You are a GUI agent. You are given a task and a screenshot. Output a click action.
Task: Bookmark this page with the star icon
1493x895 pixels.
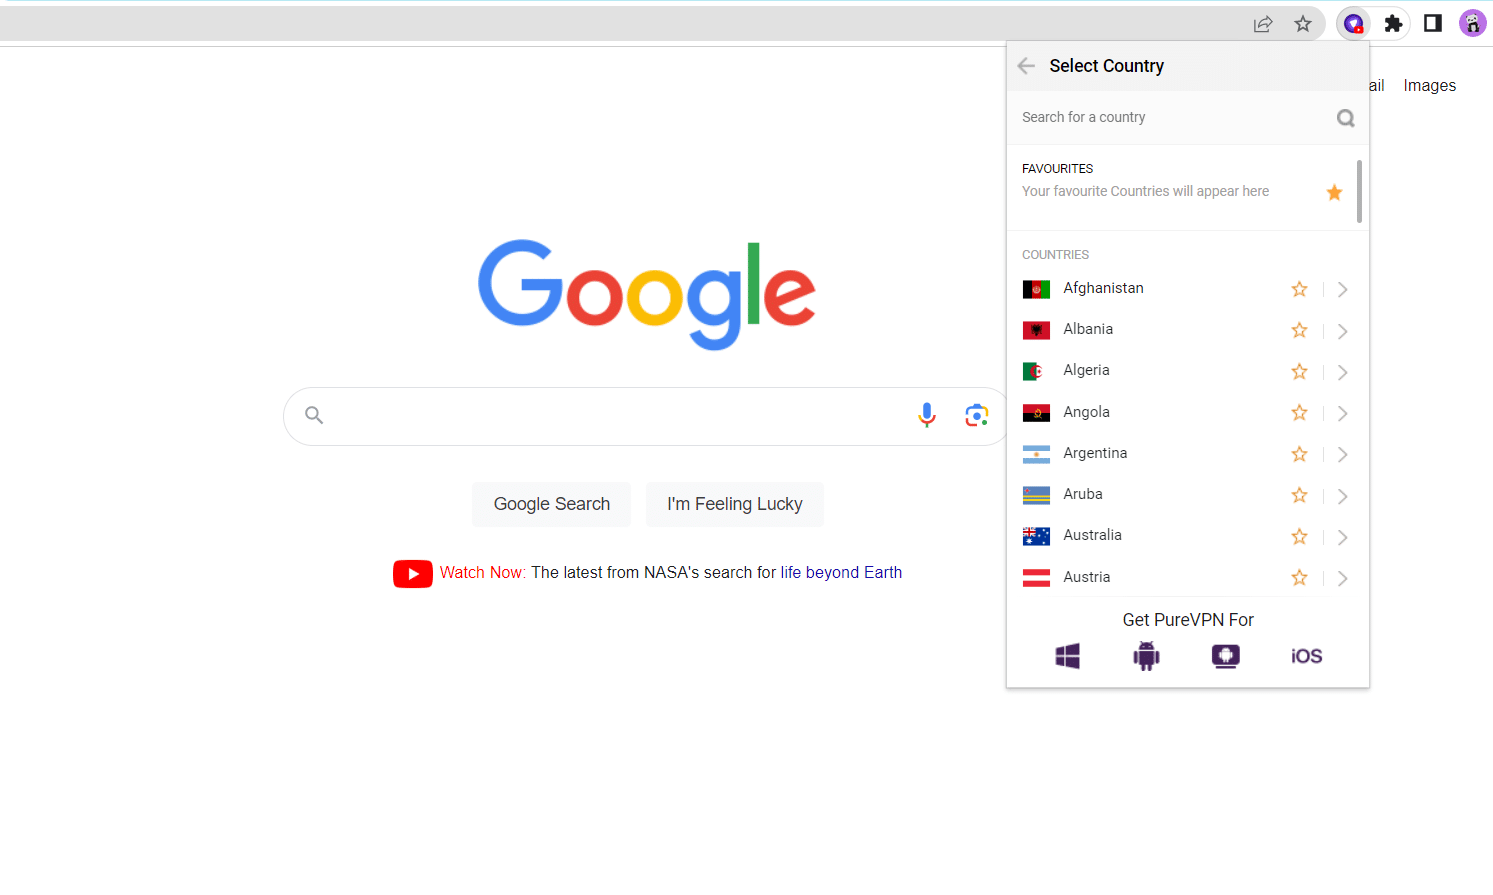coord(1303,24)
